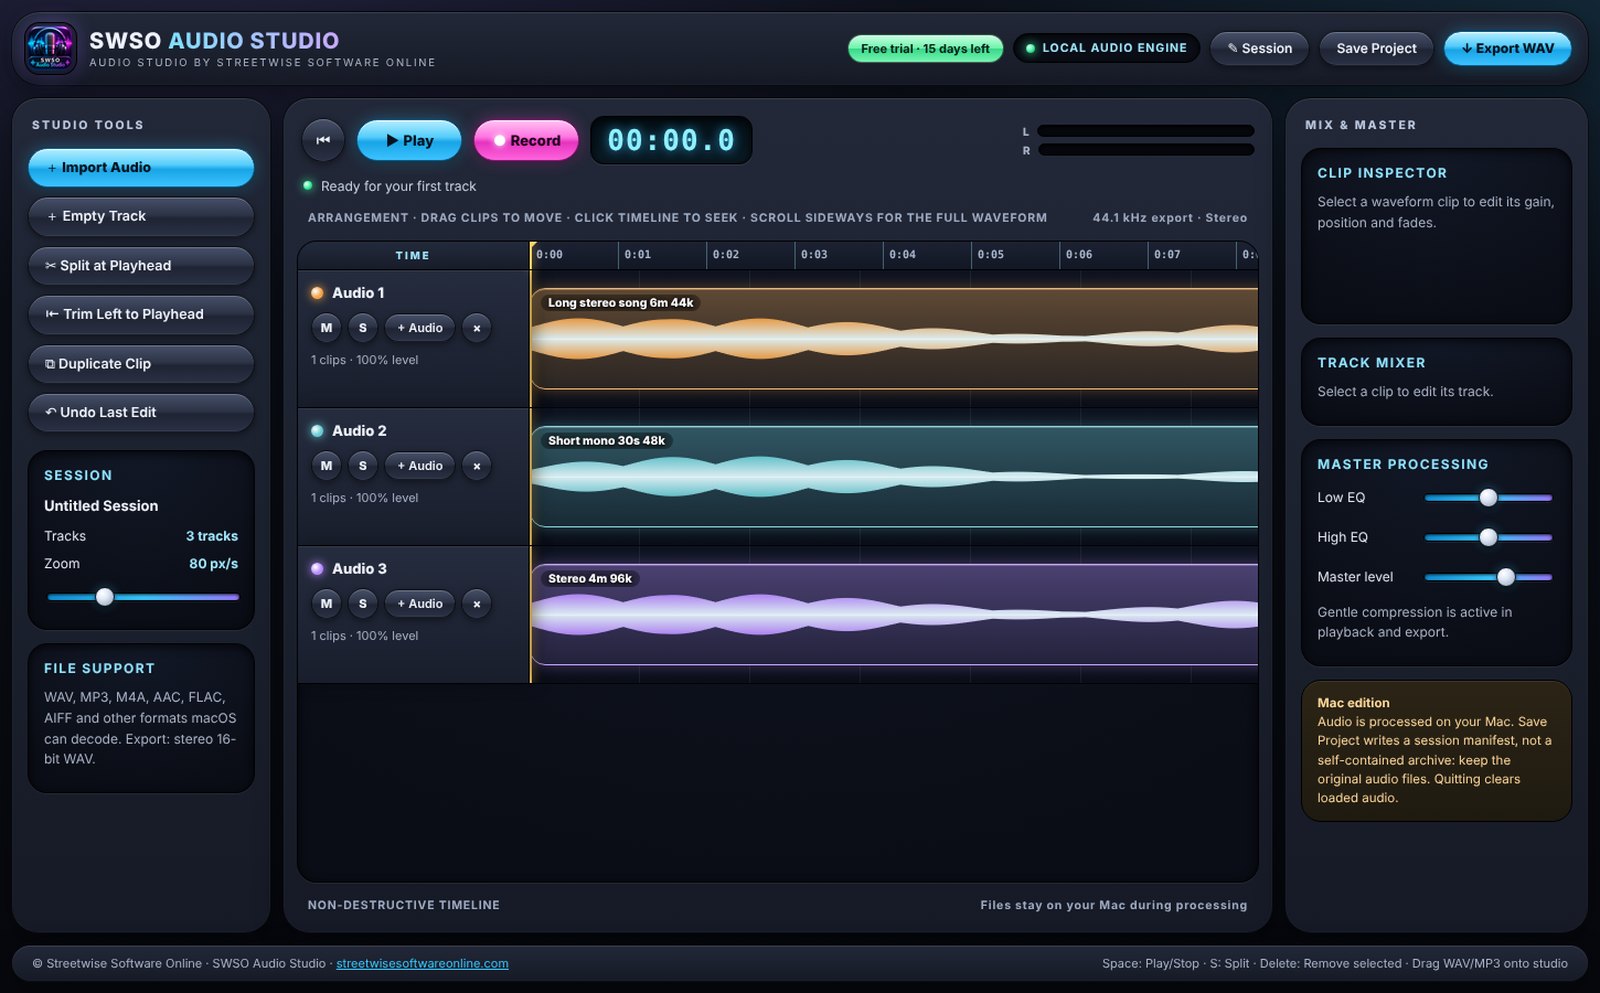1600x993 pixels.
Task: Select the Stereo 4m 96k clip
Action: pos(894,615)
